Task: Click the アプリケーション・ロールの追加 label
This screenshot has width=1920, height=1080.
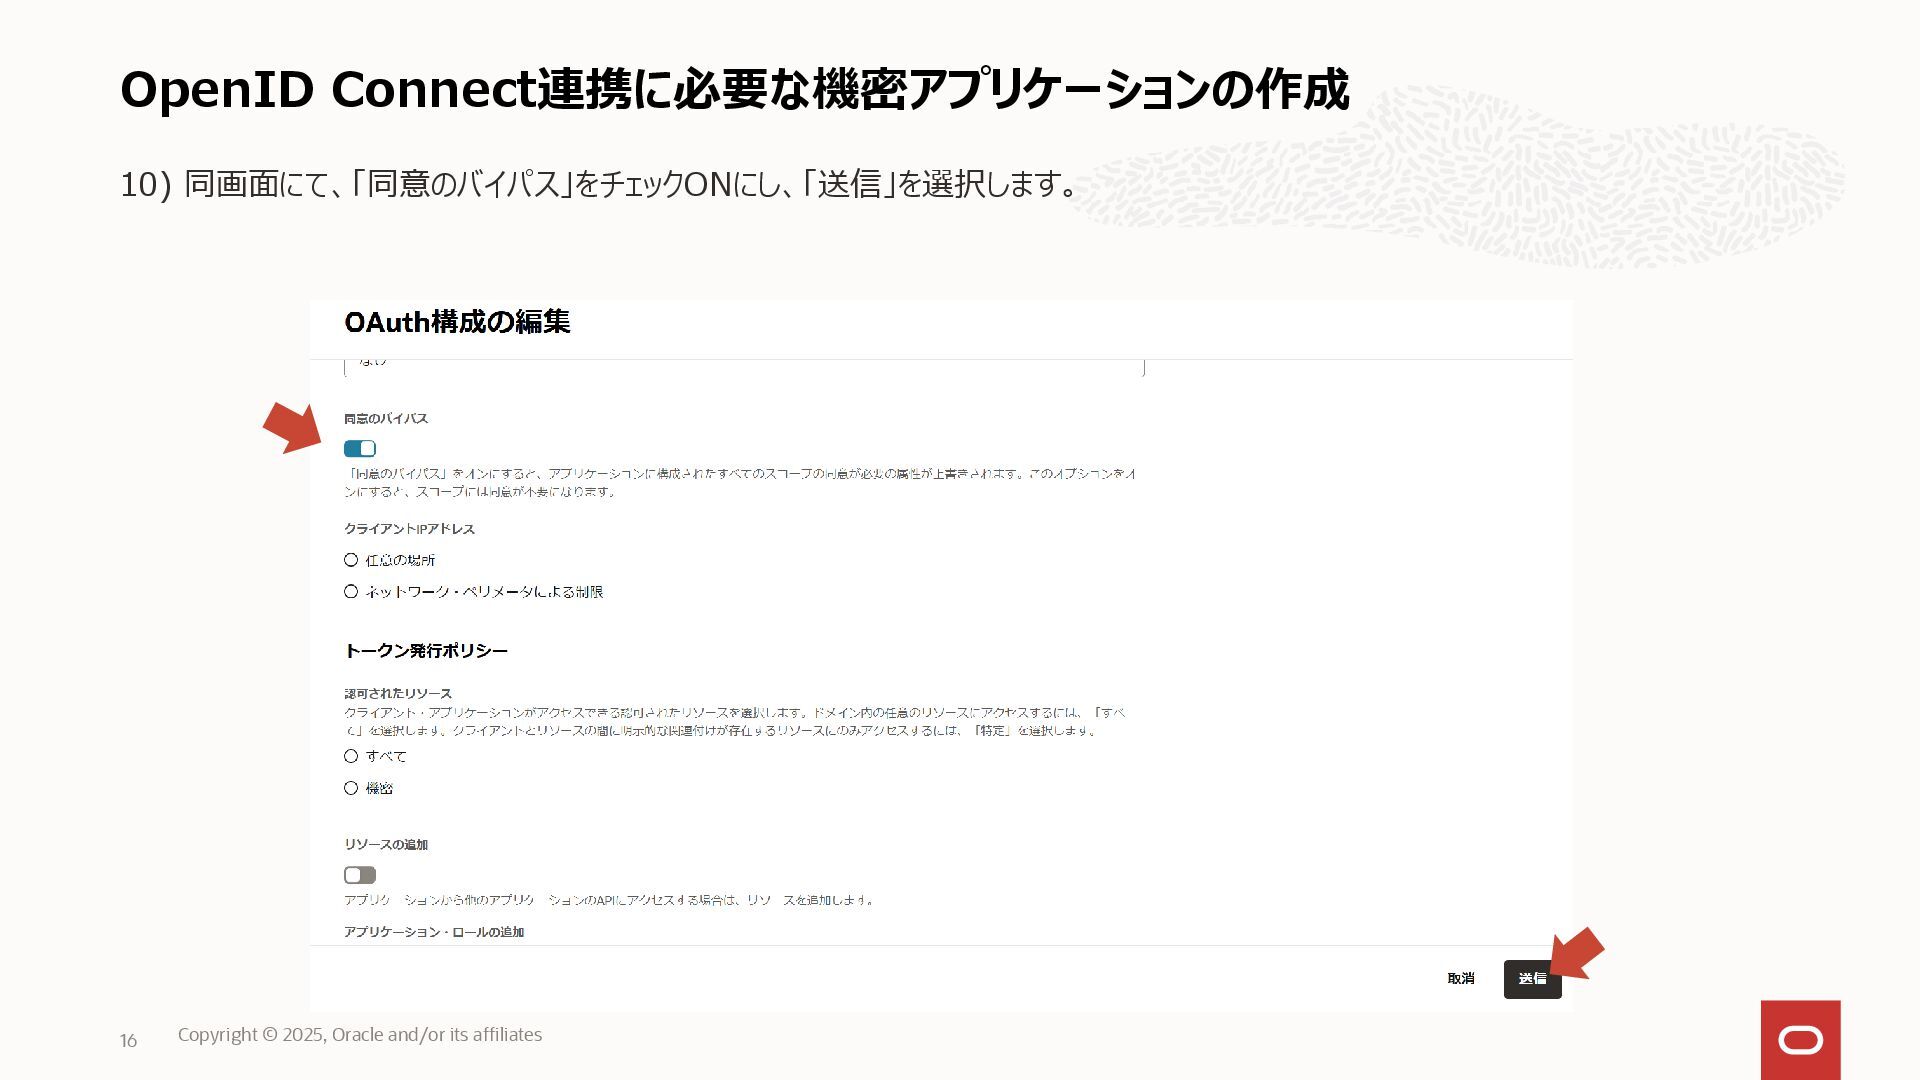Action: click(434, 932)
